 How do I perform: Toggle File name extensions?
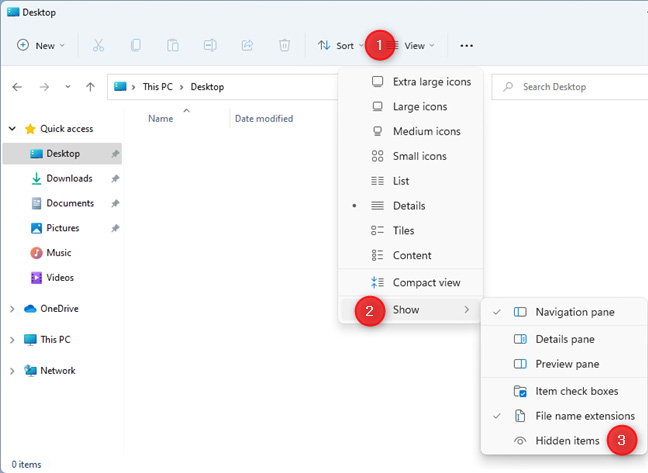[563, 416]
